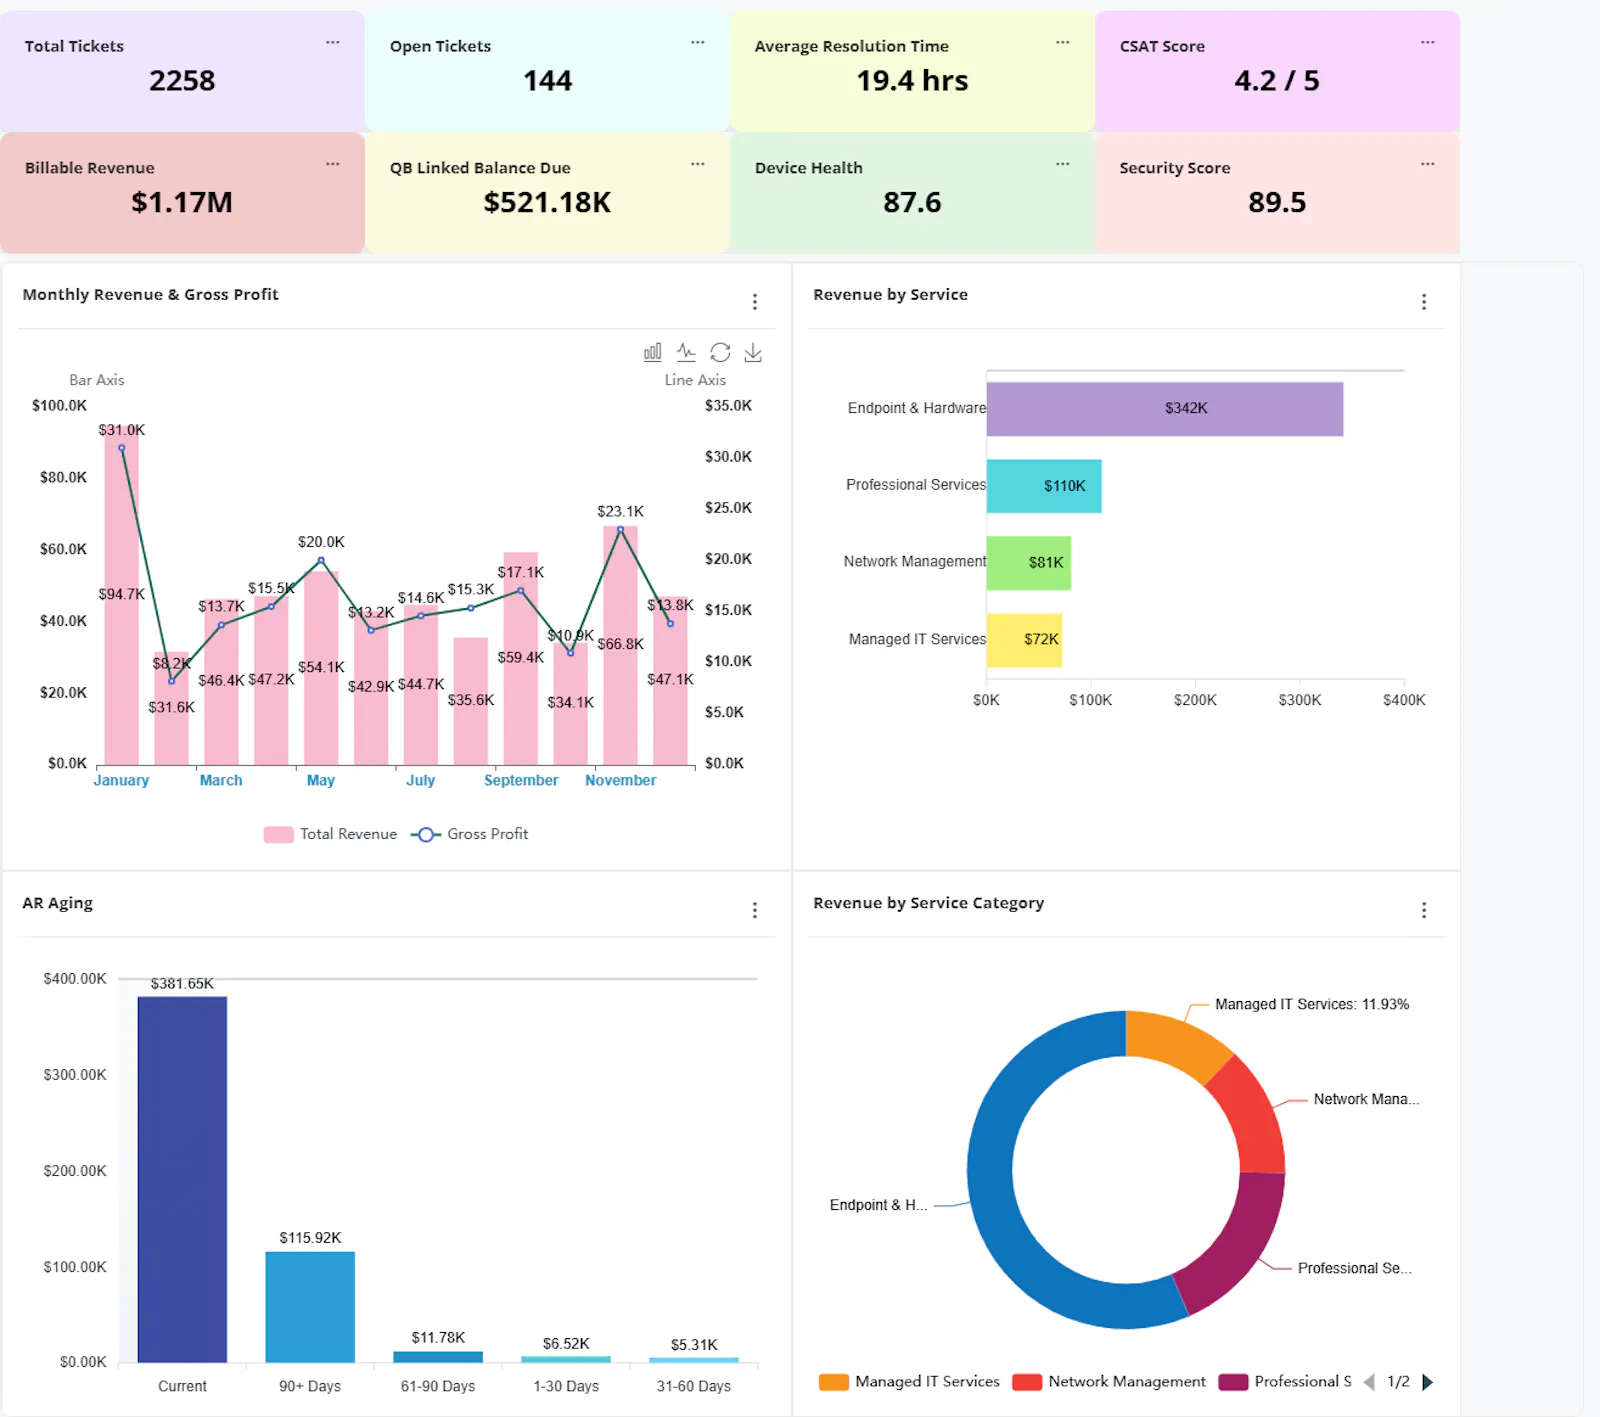Click the orange Managed IT Services donut slice

(1174, 1043)
